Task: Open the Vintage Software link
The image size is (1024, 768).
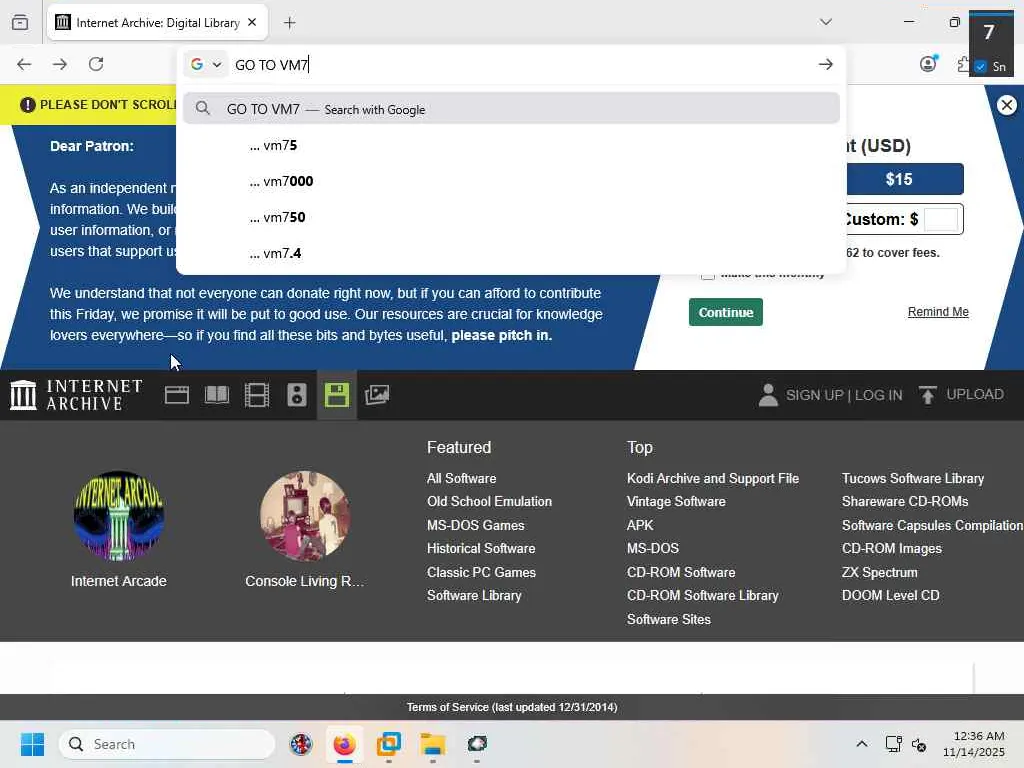Action: [676, 502]
